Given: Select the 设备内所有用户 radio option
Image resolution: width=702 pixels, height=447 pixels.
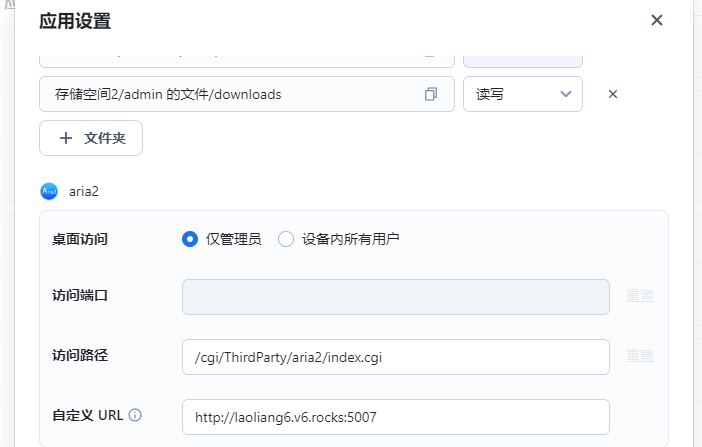Looking at the screenshot, I should click(286, 239).
